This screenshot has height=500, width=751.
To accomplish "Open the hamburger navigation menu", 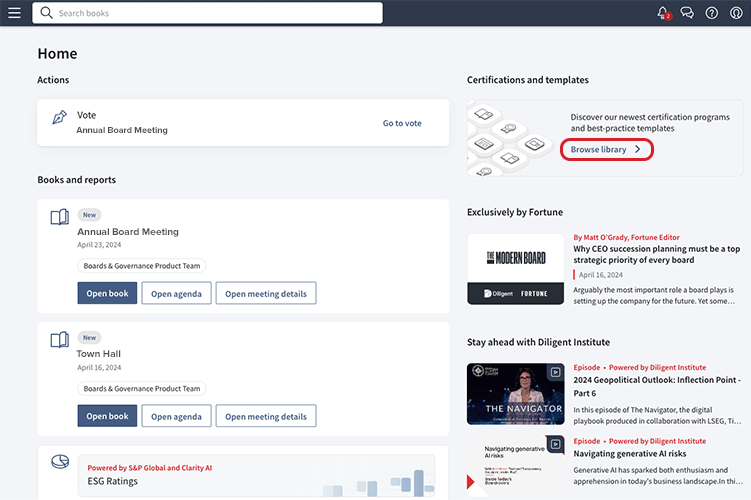I will tap(14, 13).
